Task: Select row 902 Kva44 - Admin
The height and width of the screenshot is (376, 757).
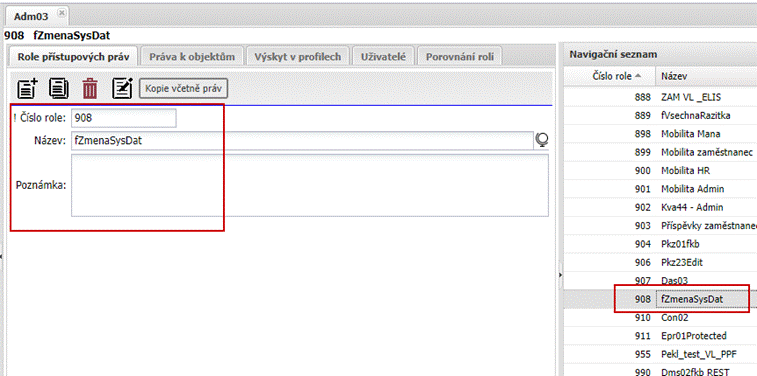Action: [x=660, y=207]
